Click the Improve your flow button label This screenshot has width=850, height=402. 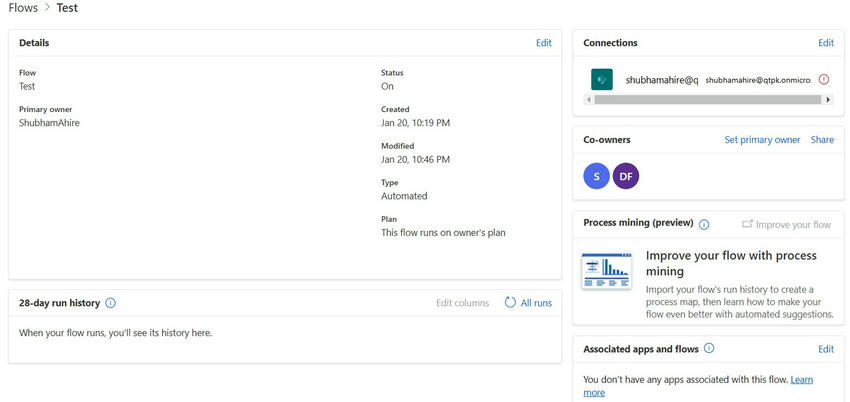(x=793, y=224)
